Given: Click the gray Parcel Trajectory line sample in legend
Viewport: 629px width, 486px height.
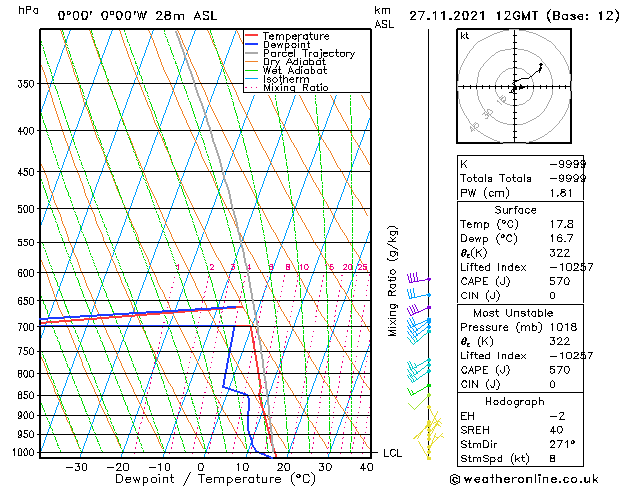Looking at the screenshot, I should click(x=252, y=53).
